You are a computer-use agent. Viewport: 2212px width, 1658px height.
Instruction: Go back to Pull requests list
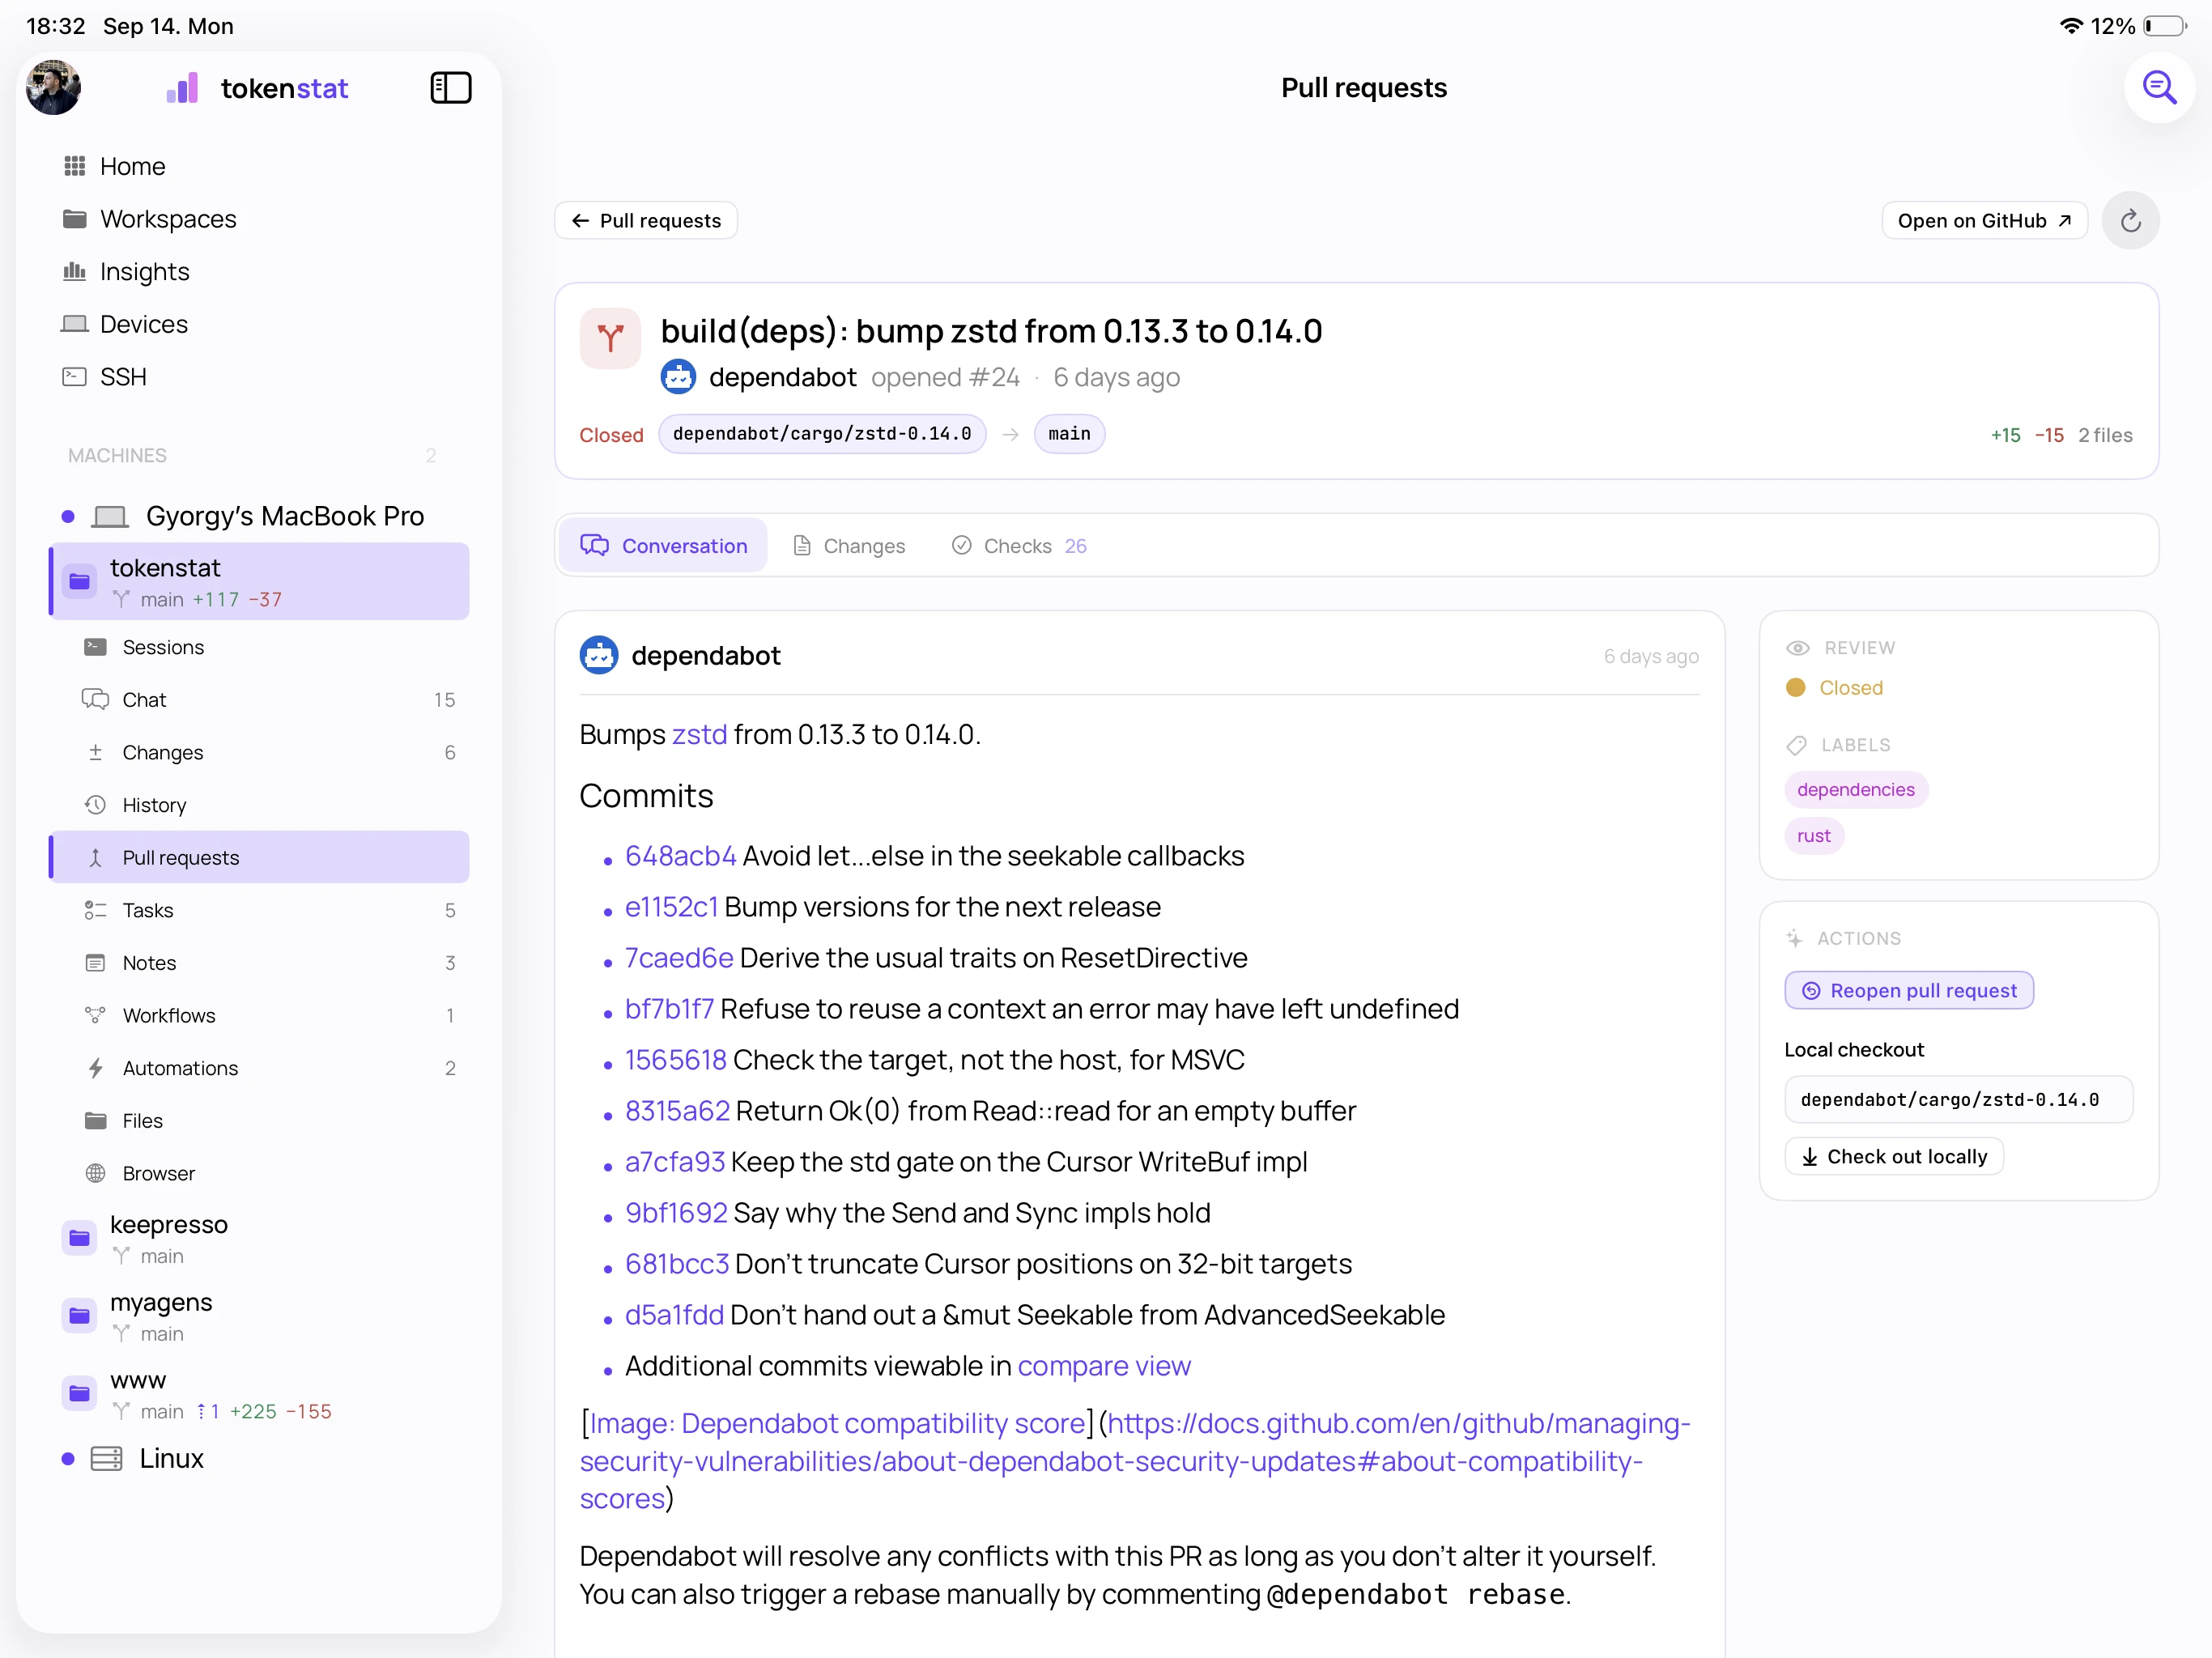coord(646,220)
